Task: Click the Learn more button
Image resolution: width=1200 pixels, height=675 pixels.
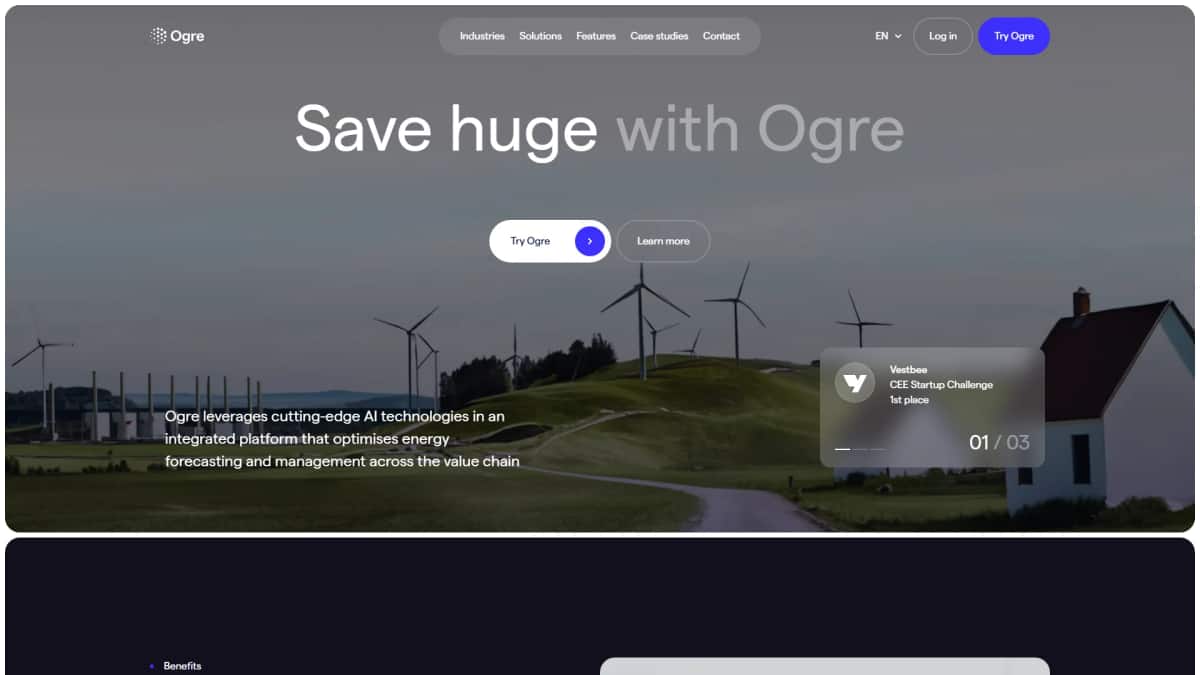Action: 663,241
